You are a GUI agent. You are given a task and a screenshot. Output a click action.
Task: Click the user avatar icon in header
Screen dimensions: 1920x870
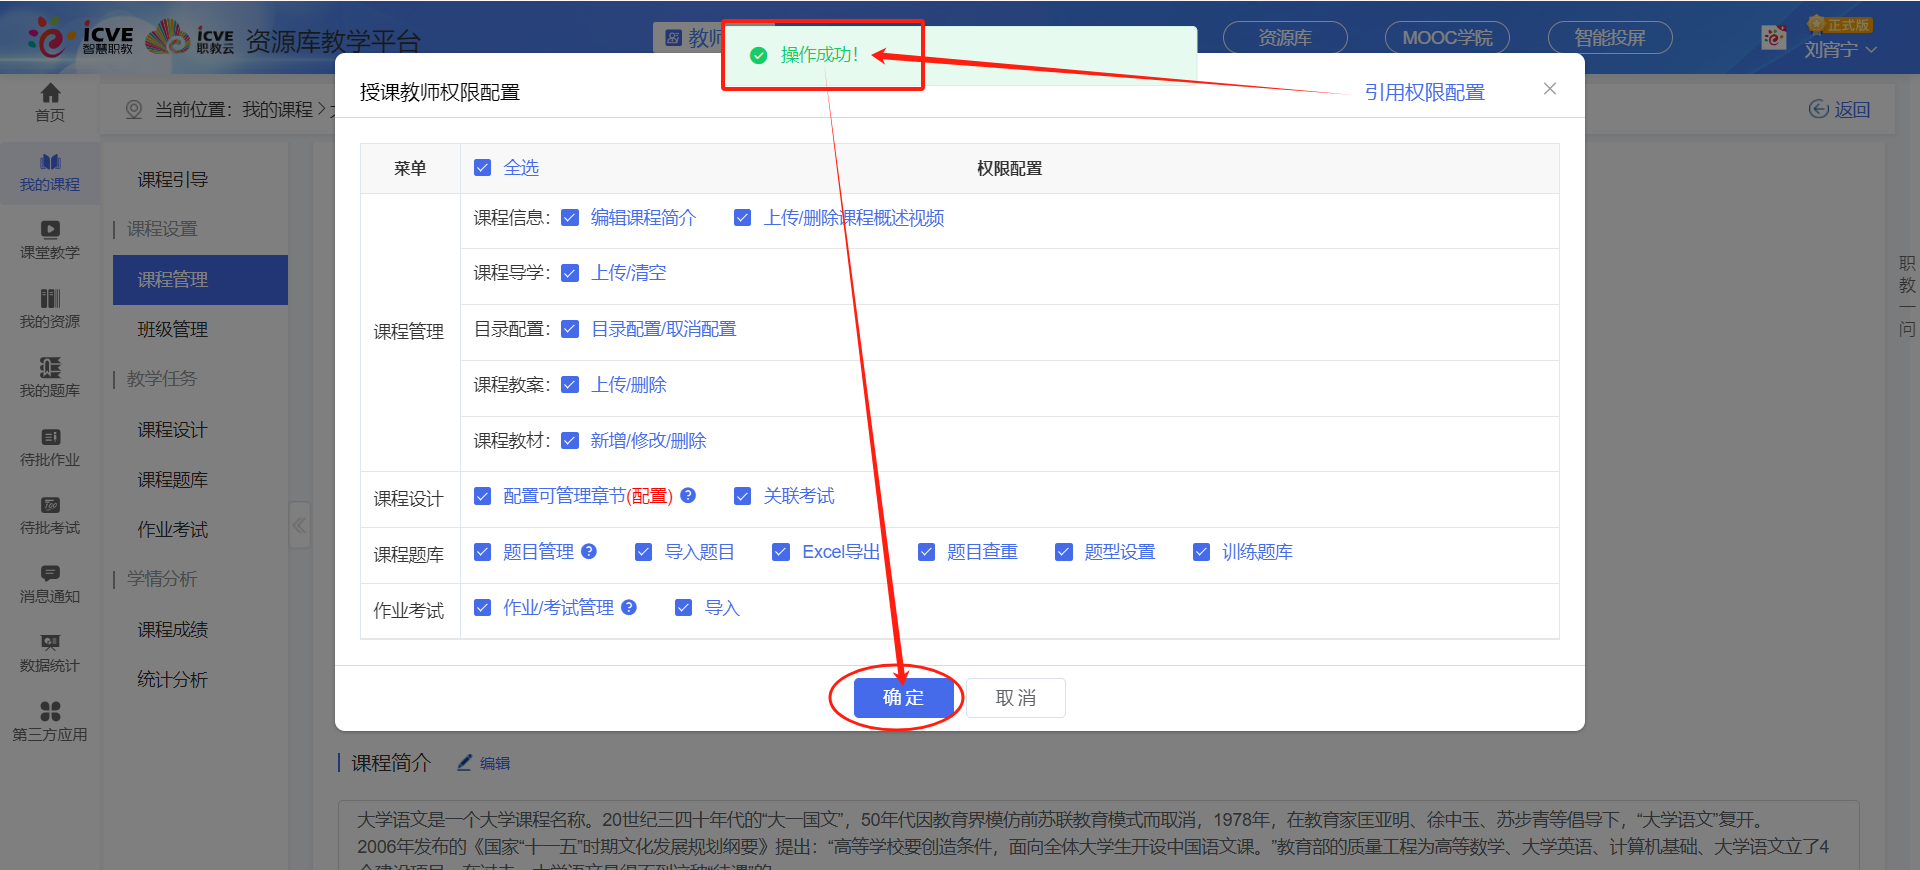coord(1775,38)
